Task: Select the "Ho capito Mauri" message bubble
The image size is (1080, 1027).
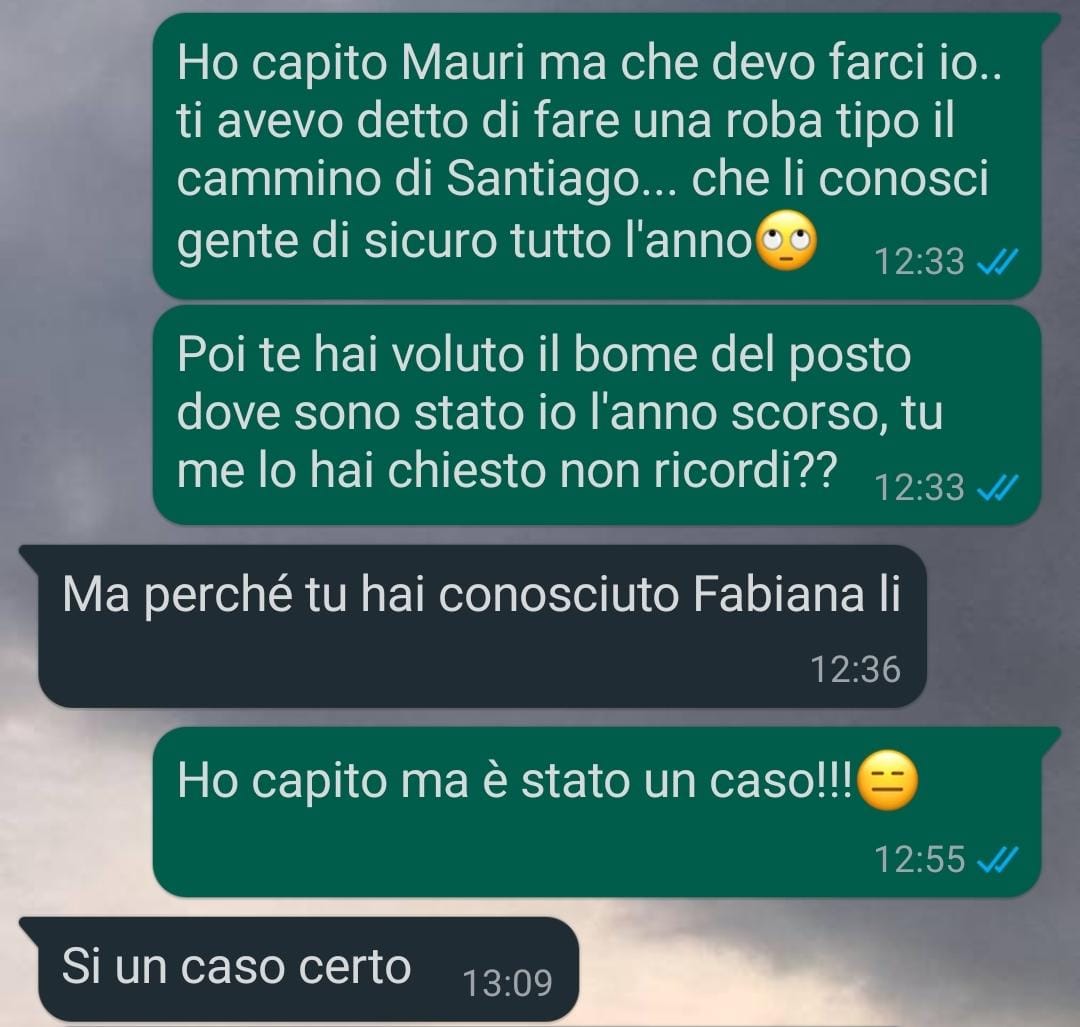Action: (x=596, y=156)
